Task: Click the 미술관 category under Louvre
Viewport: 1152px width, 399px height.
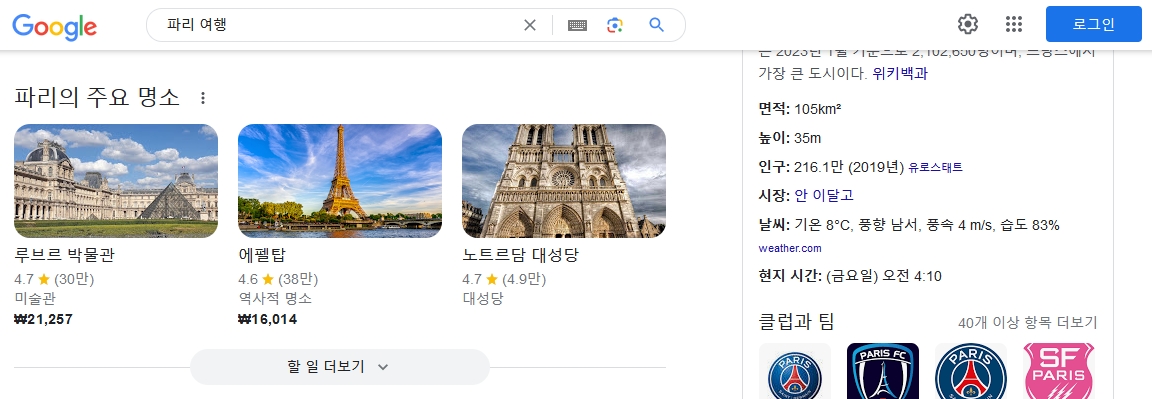Action: coord(35,299)
